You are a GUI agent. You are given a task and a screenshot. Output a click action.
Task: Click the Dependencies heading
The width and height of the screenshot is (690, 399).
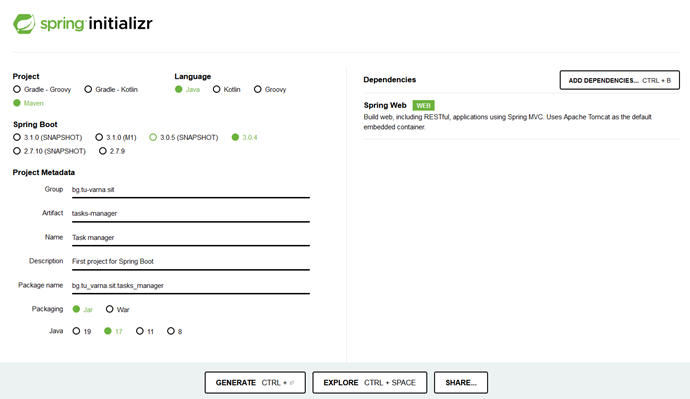point(389,80)
